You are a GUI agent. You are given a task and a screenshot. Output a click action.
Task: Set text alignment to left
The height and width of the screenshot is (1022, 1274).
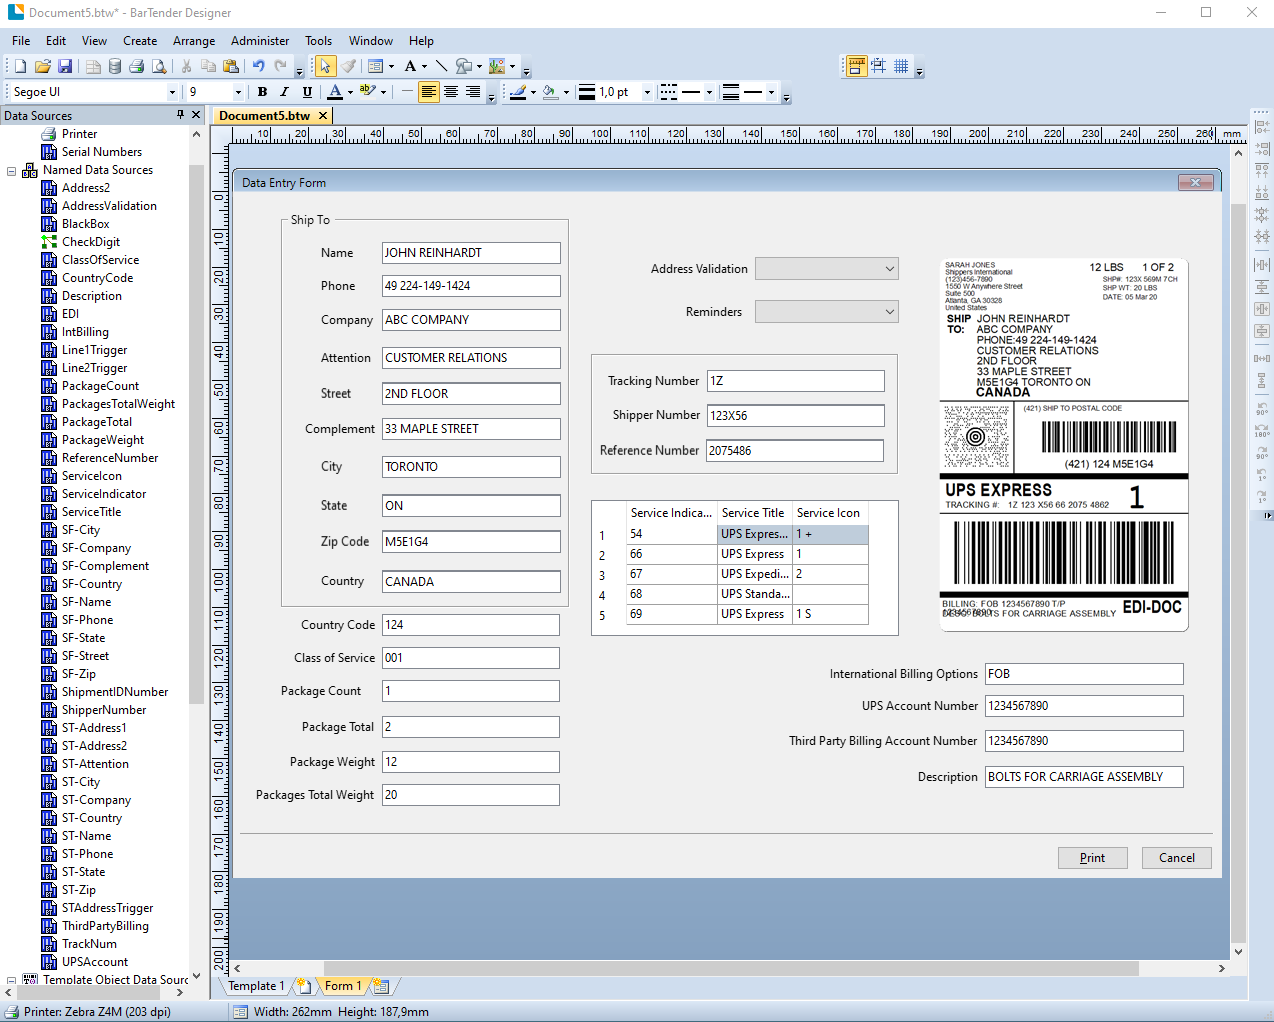pyautogui.click(x=428, y=92)
